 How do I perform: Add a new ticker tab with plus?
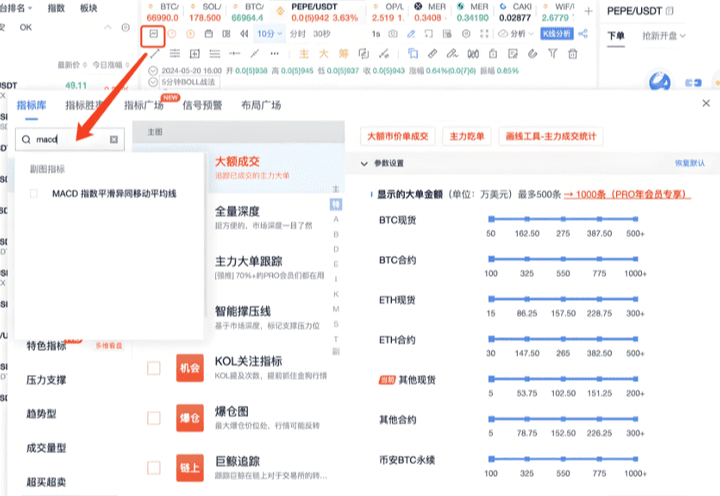coord(589,11)
